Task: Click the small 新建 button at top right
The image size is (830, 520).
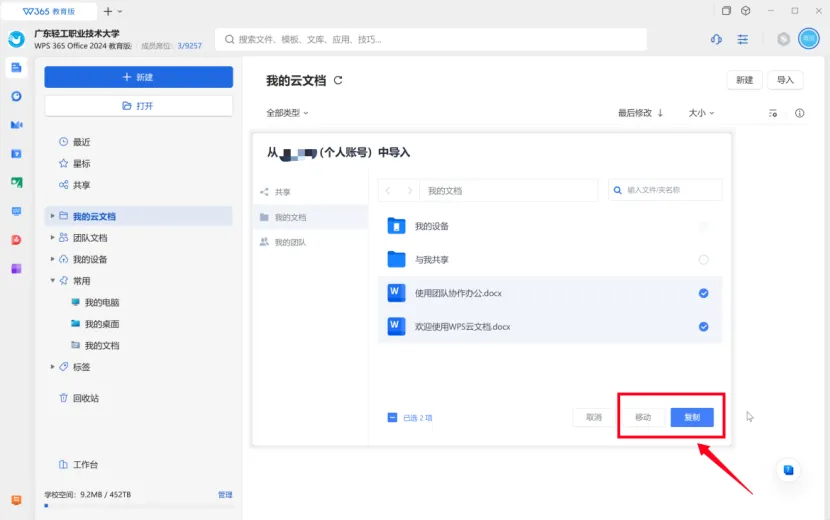Action: click(744, 80)
